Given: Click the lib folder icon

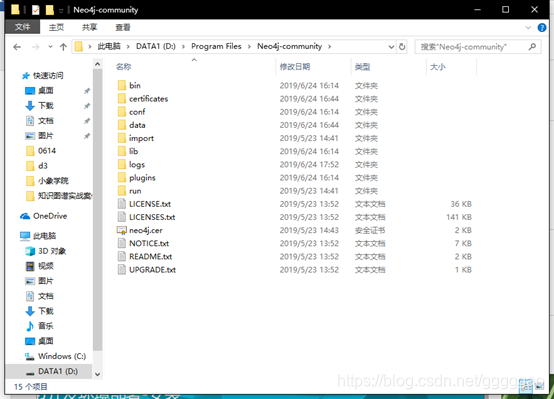Looking at the screenshot, I should [122, 151].
